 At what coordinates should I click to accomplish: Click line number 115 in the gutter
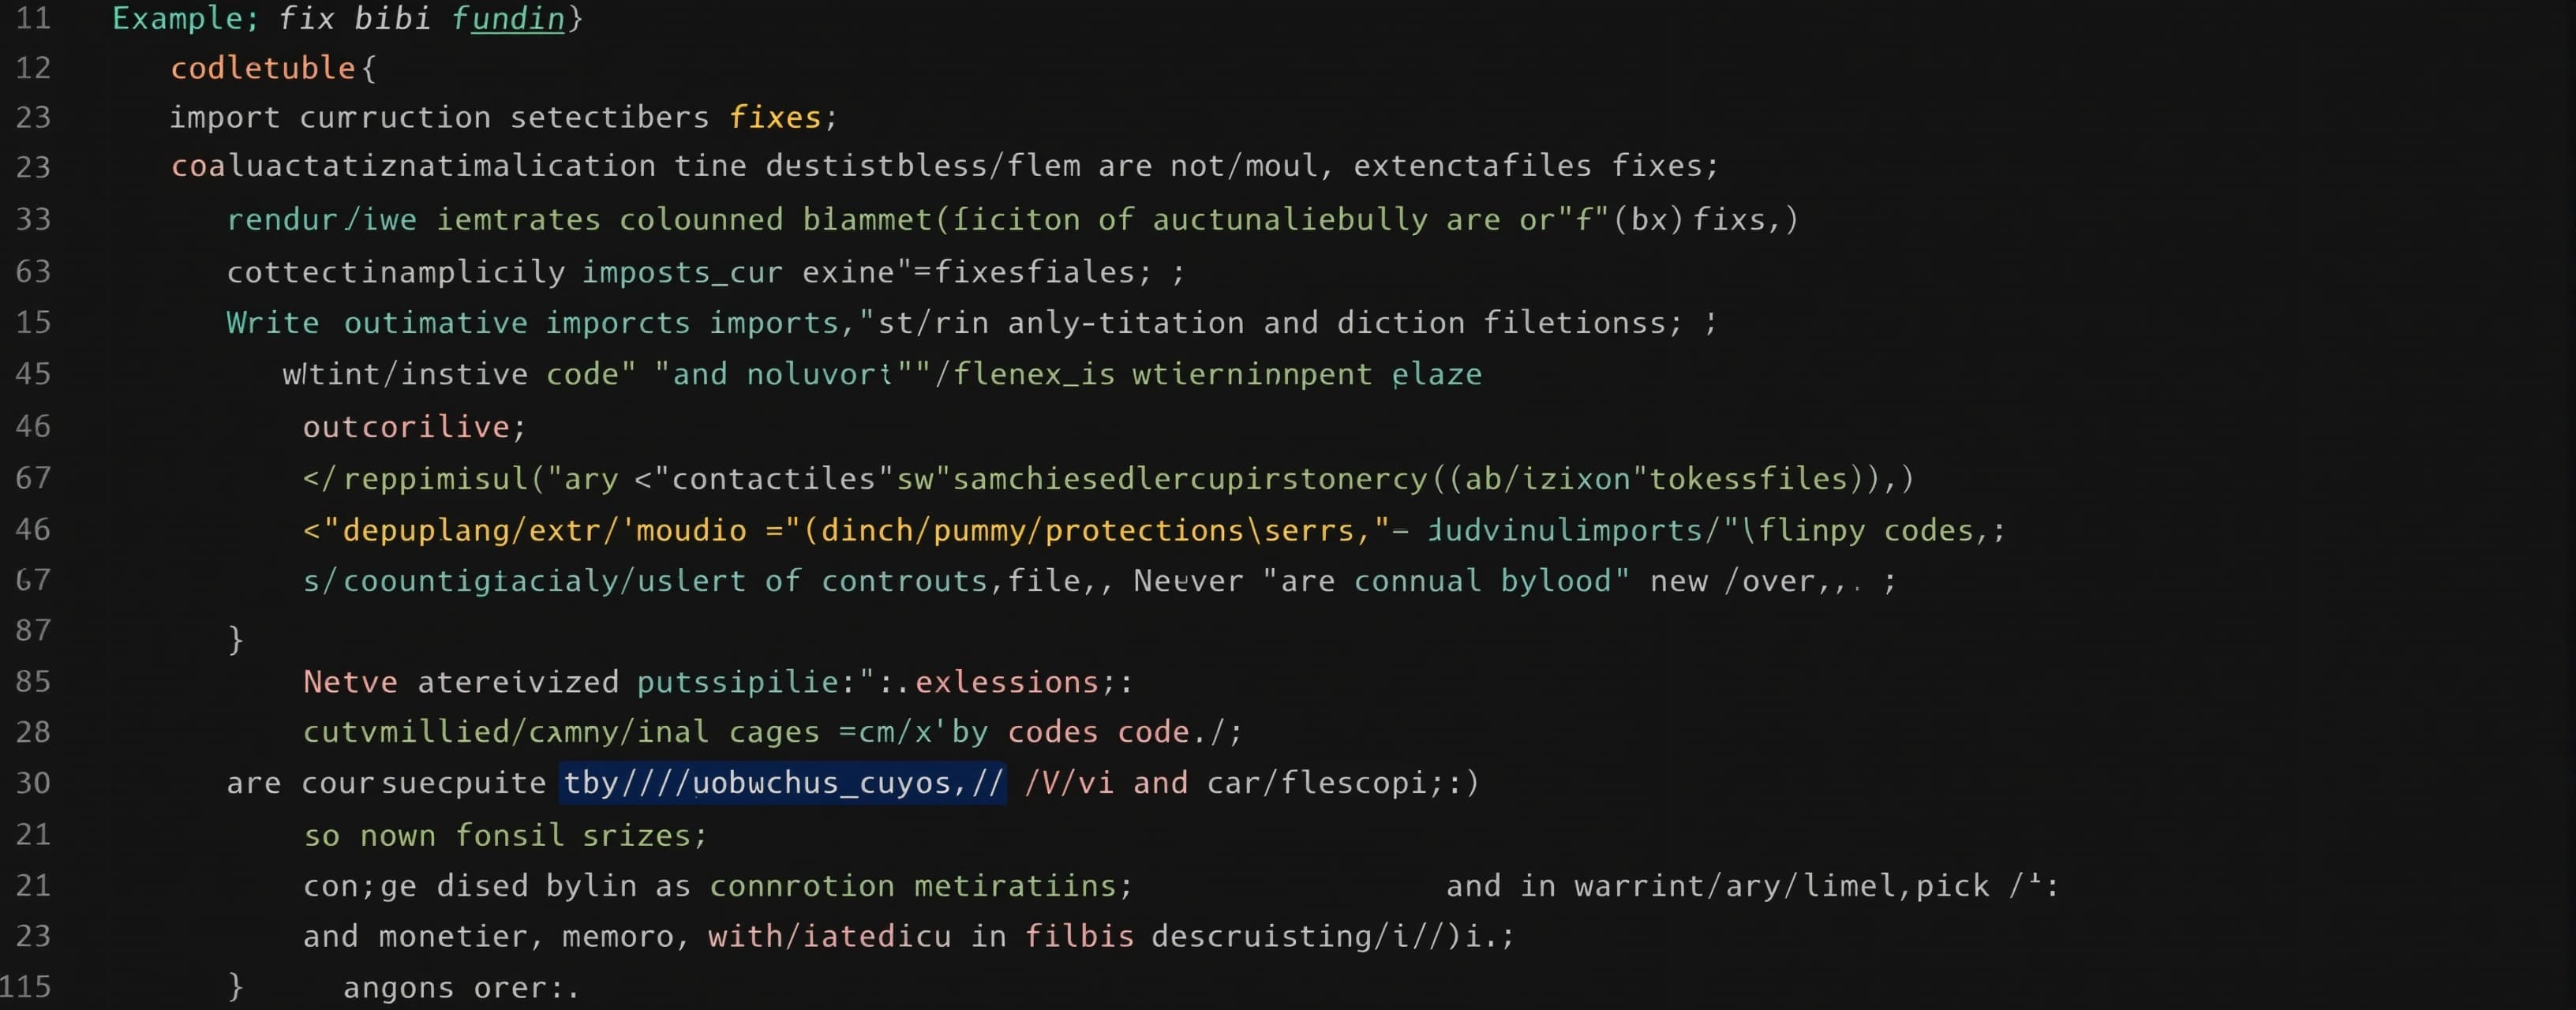coord(25,986)
